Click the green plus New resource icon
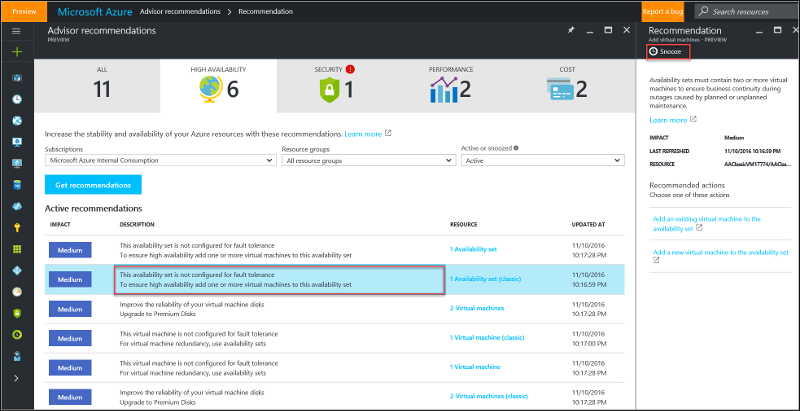 16,51
